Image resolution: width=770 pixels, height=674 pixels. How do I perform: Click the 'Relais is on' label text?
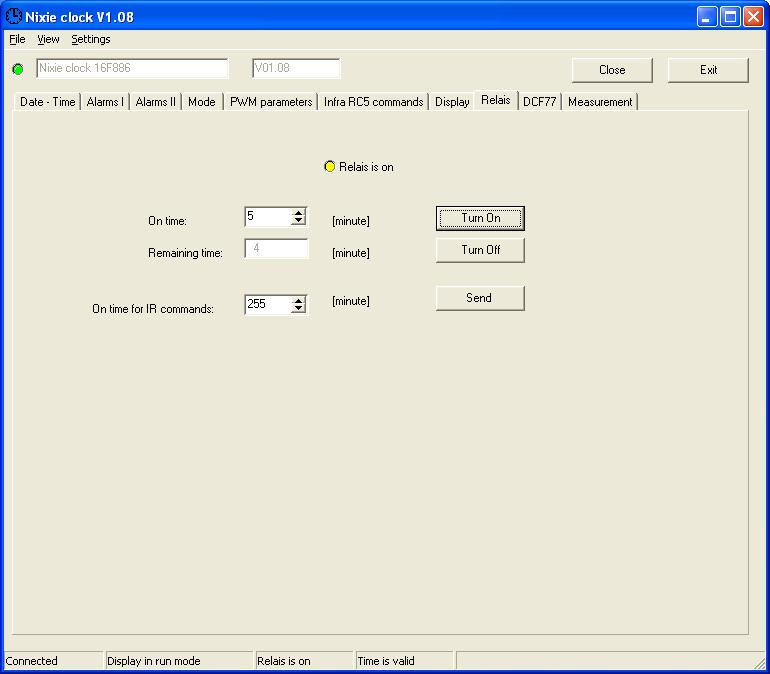pos(366,167)
